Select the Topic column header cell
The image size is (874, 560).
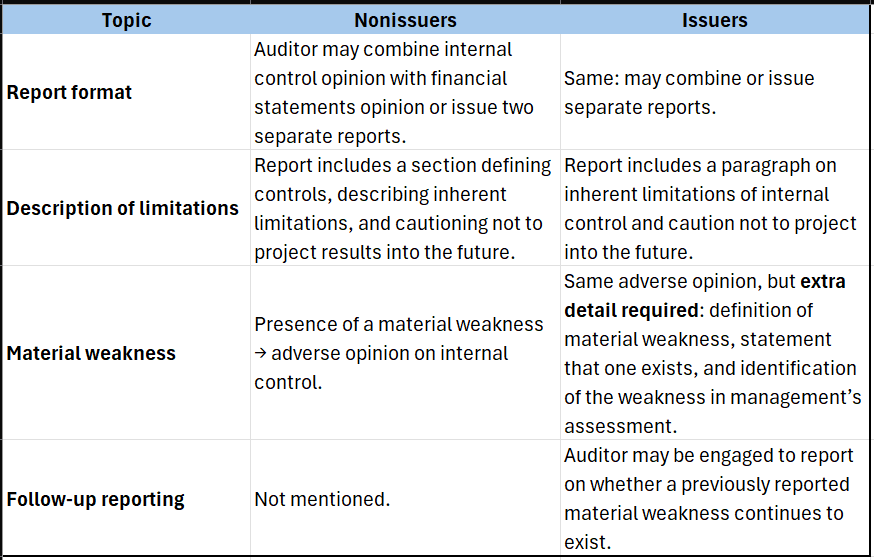[x=126, y=20]
